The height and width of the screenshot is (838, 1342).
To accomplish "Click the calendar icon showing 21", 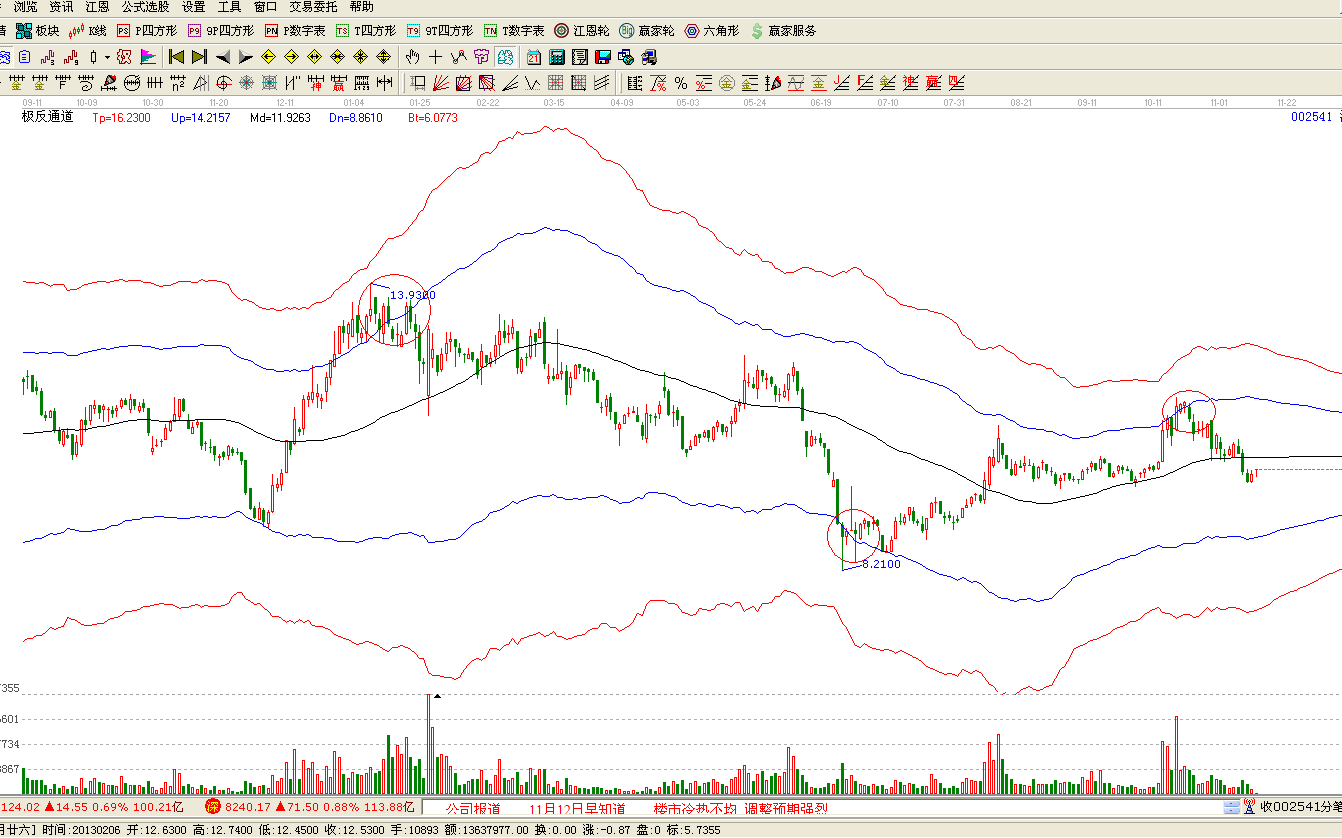I will pyautogui.click(x=534, y=57).
